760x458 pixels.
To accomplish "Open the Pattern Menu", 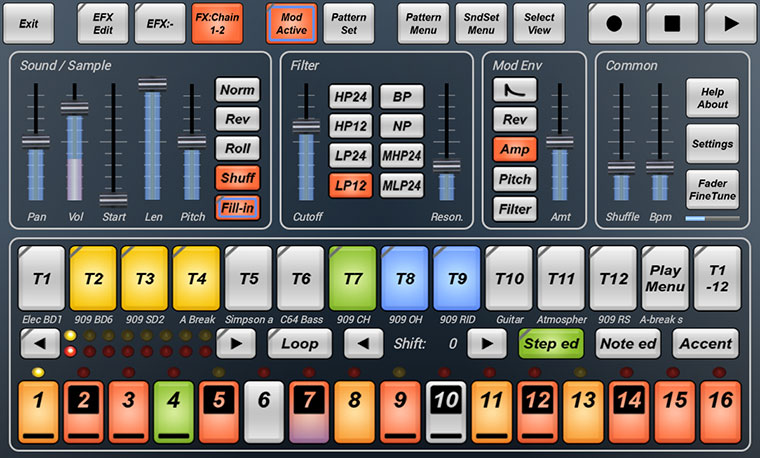I will click(424, 22).
